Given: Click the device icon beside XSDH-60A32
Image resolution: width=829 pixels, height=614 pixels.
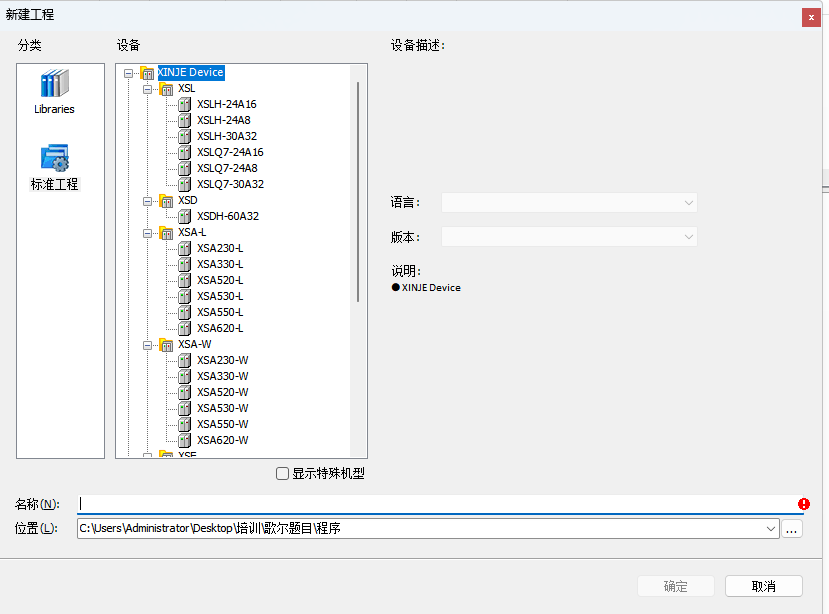Looking at the screenshot, I should click(x=185, y=216).
